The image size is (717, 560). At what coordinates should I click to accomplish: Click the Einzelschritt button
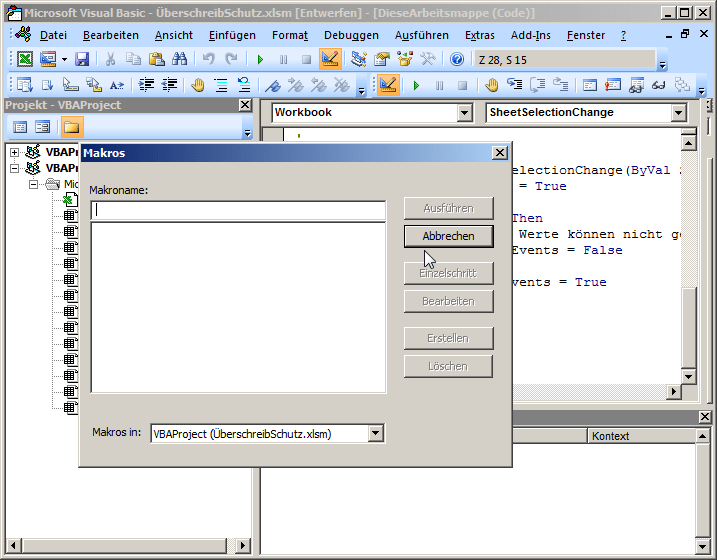[449, 273]
